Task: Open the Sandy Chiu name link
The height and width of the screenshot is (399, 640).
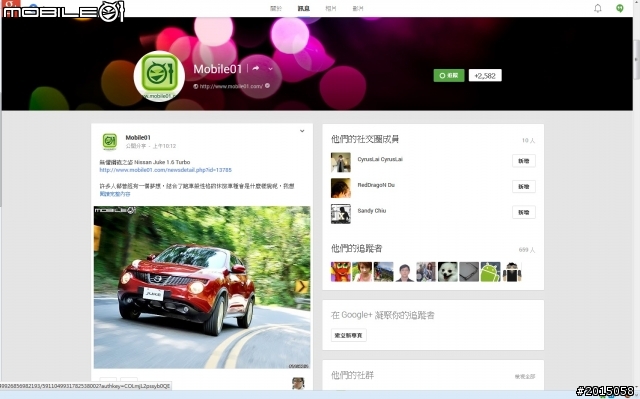Action: [371, 211]
